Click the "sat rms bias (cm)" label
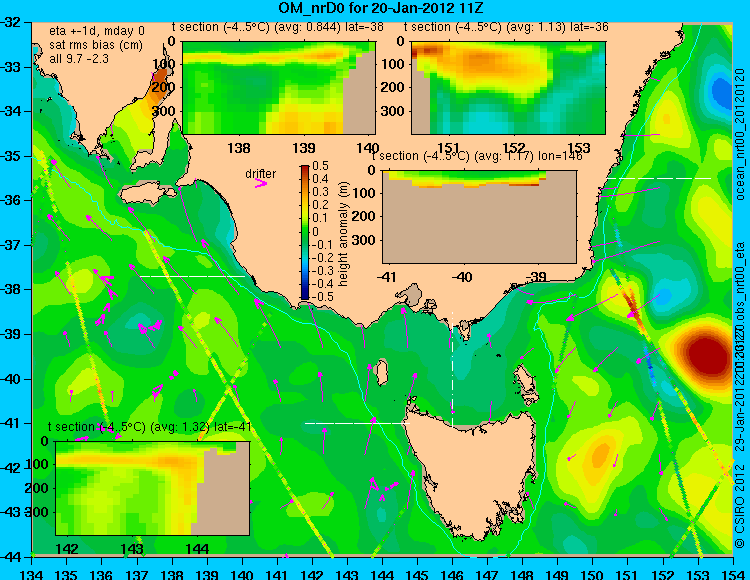The width and height of the screenshot is (750, 580). tap(96, 45)
